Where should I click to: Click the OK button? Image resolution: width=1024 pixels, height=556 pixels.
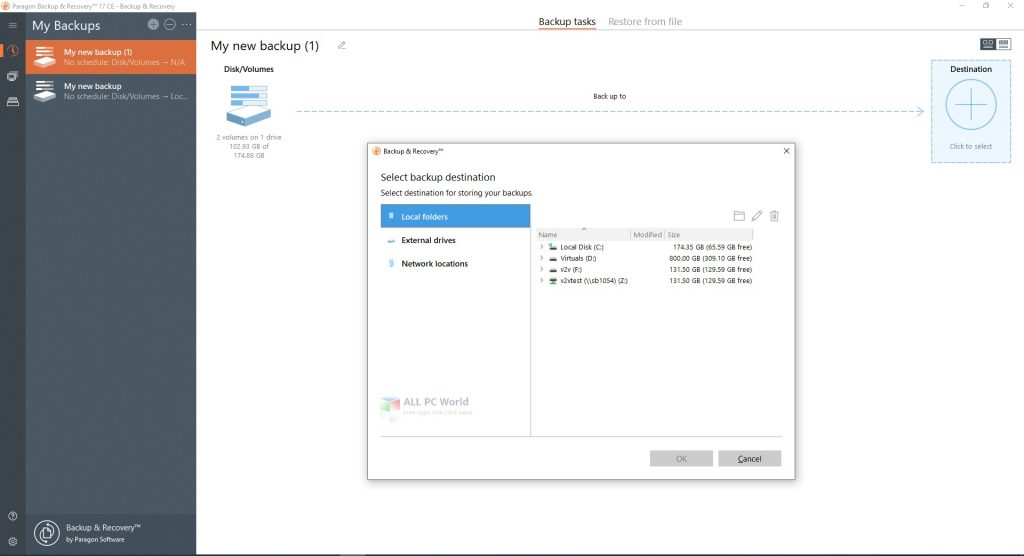point(681,459)
